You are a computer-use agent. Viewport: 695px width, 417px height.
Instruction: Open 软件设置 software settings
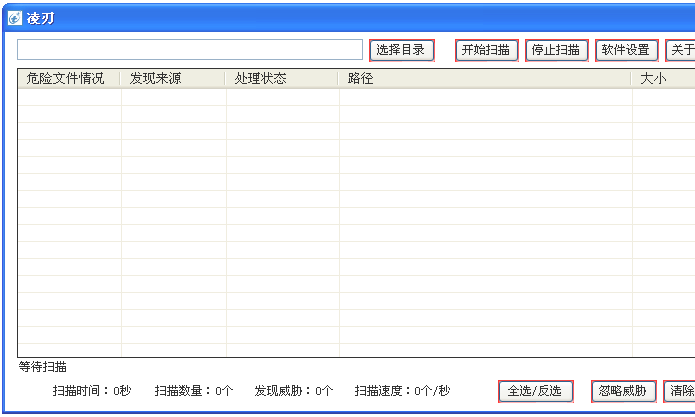626,50
